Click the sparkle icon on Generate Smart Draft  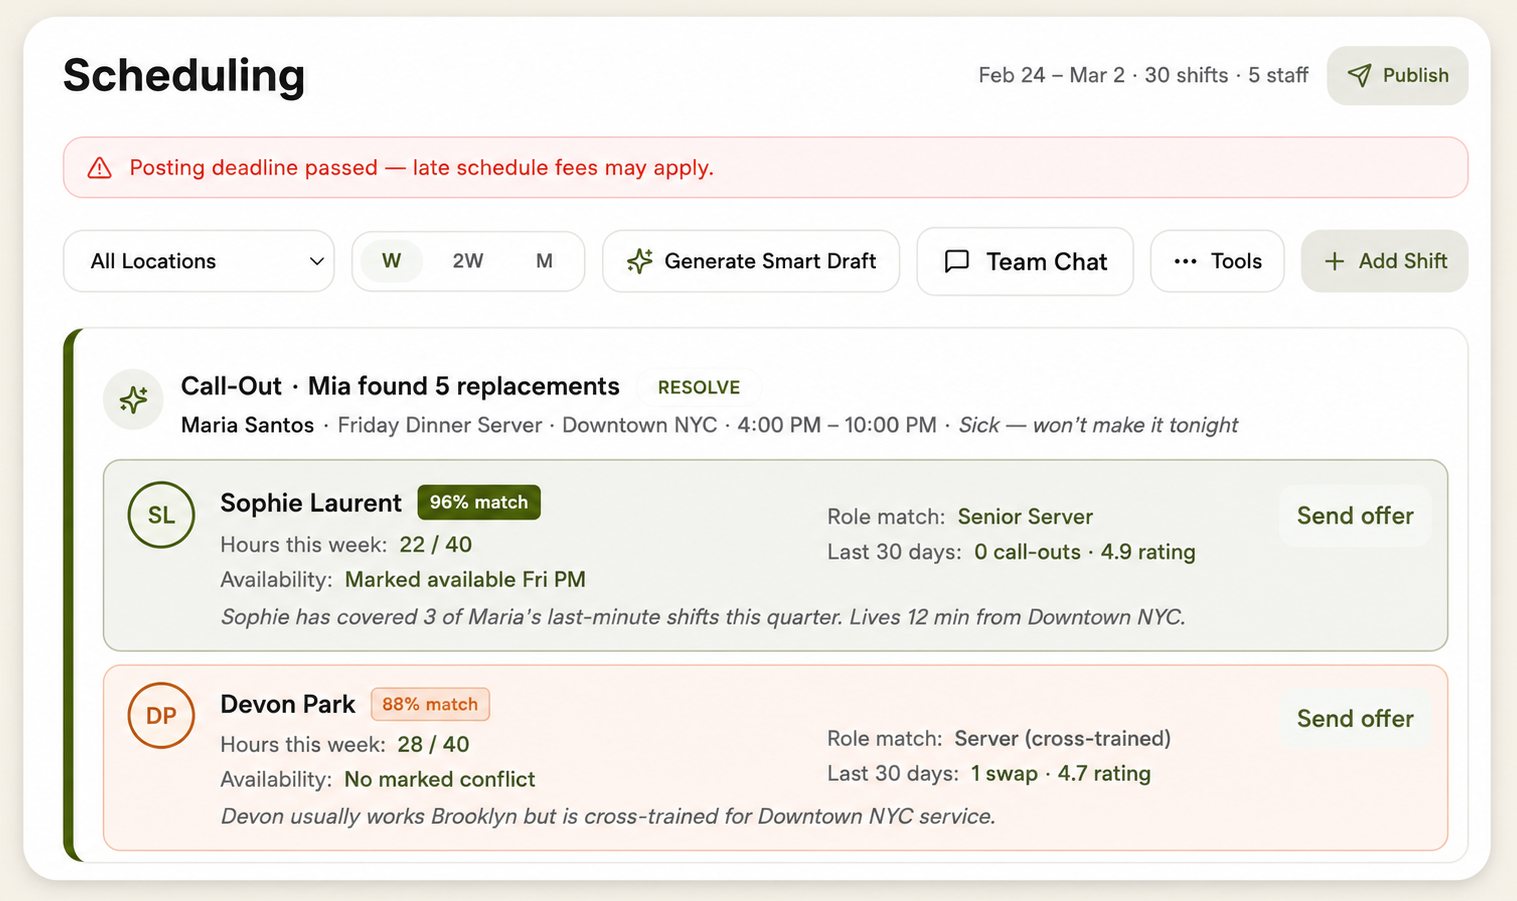(639, 261)
